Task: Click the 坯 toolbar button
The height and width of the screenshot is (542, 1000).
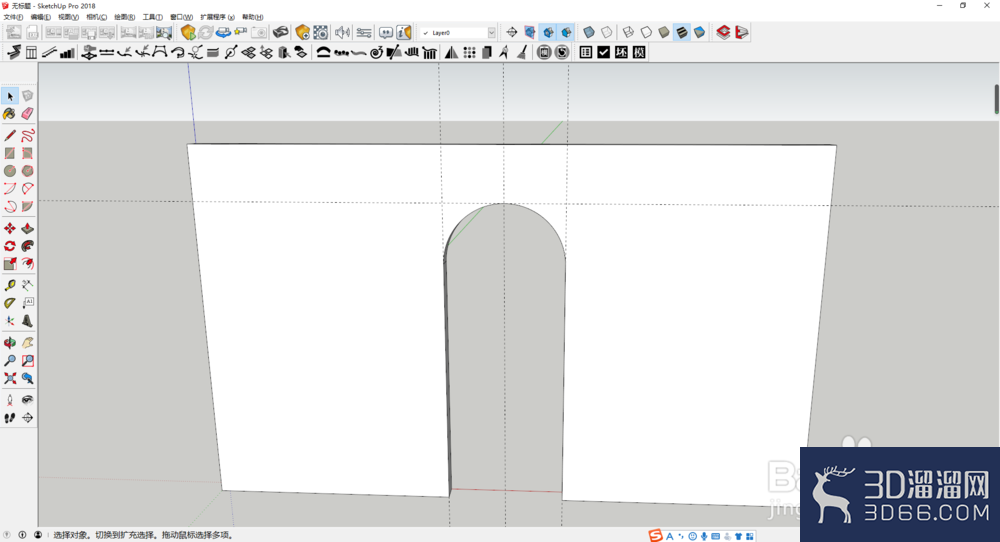Action: tap(621, 52)
